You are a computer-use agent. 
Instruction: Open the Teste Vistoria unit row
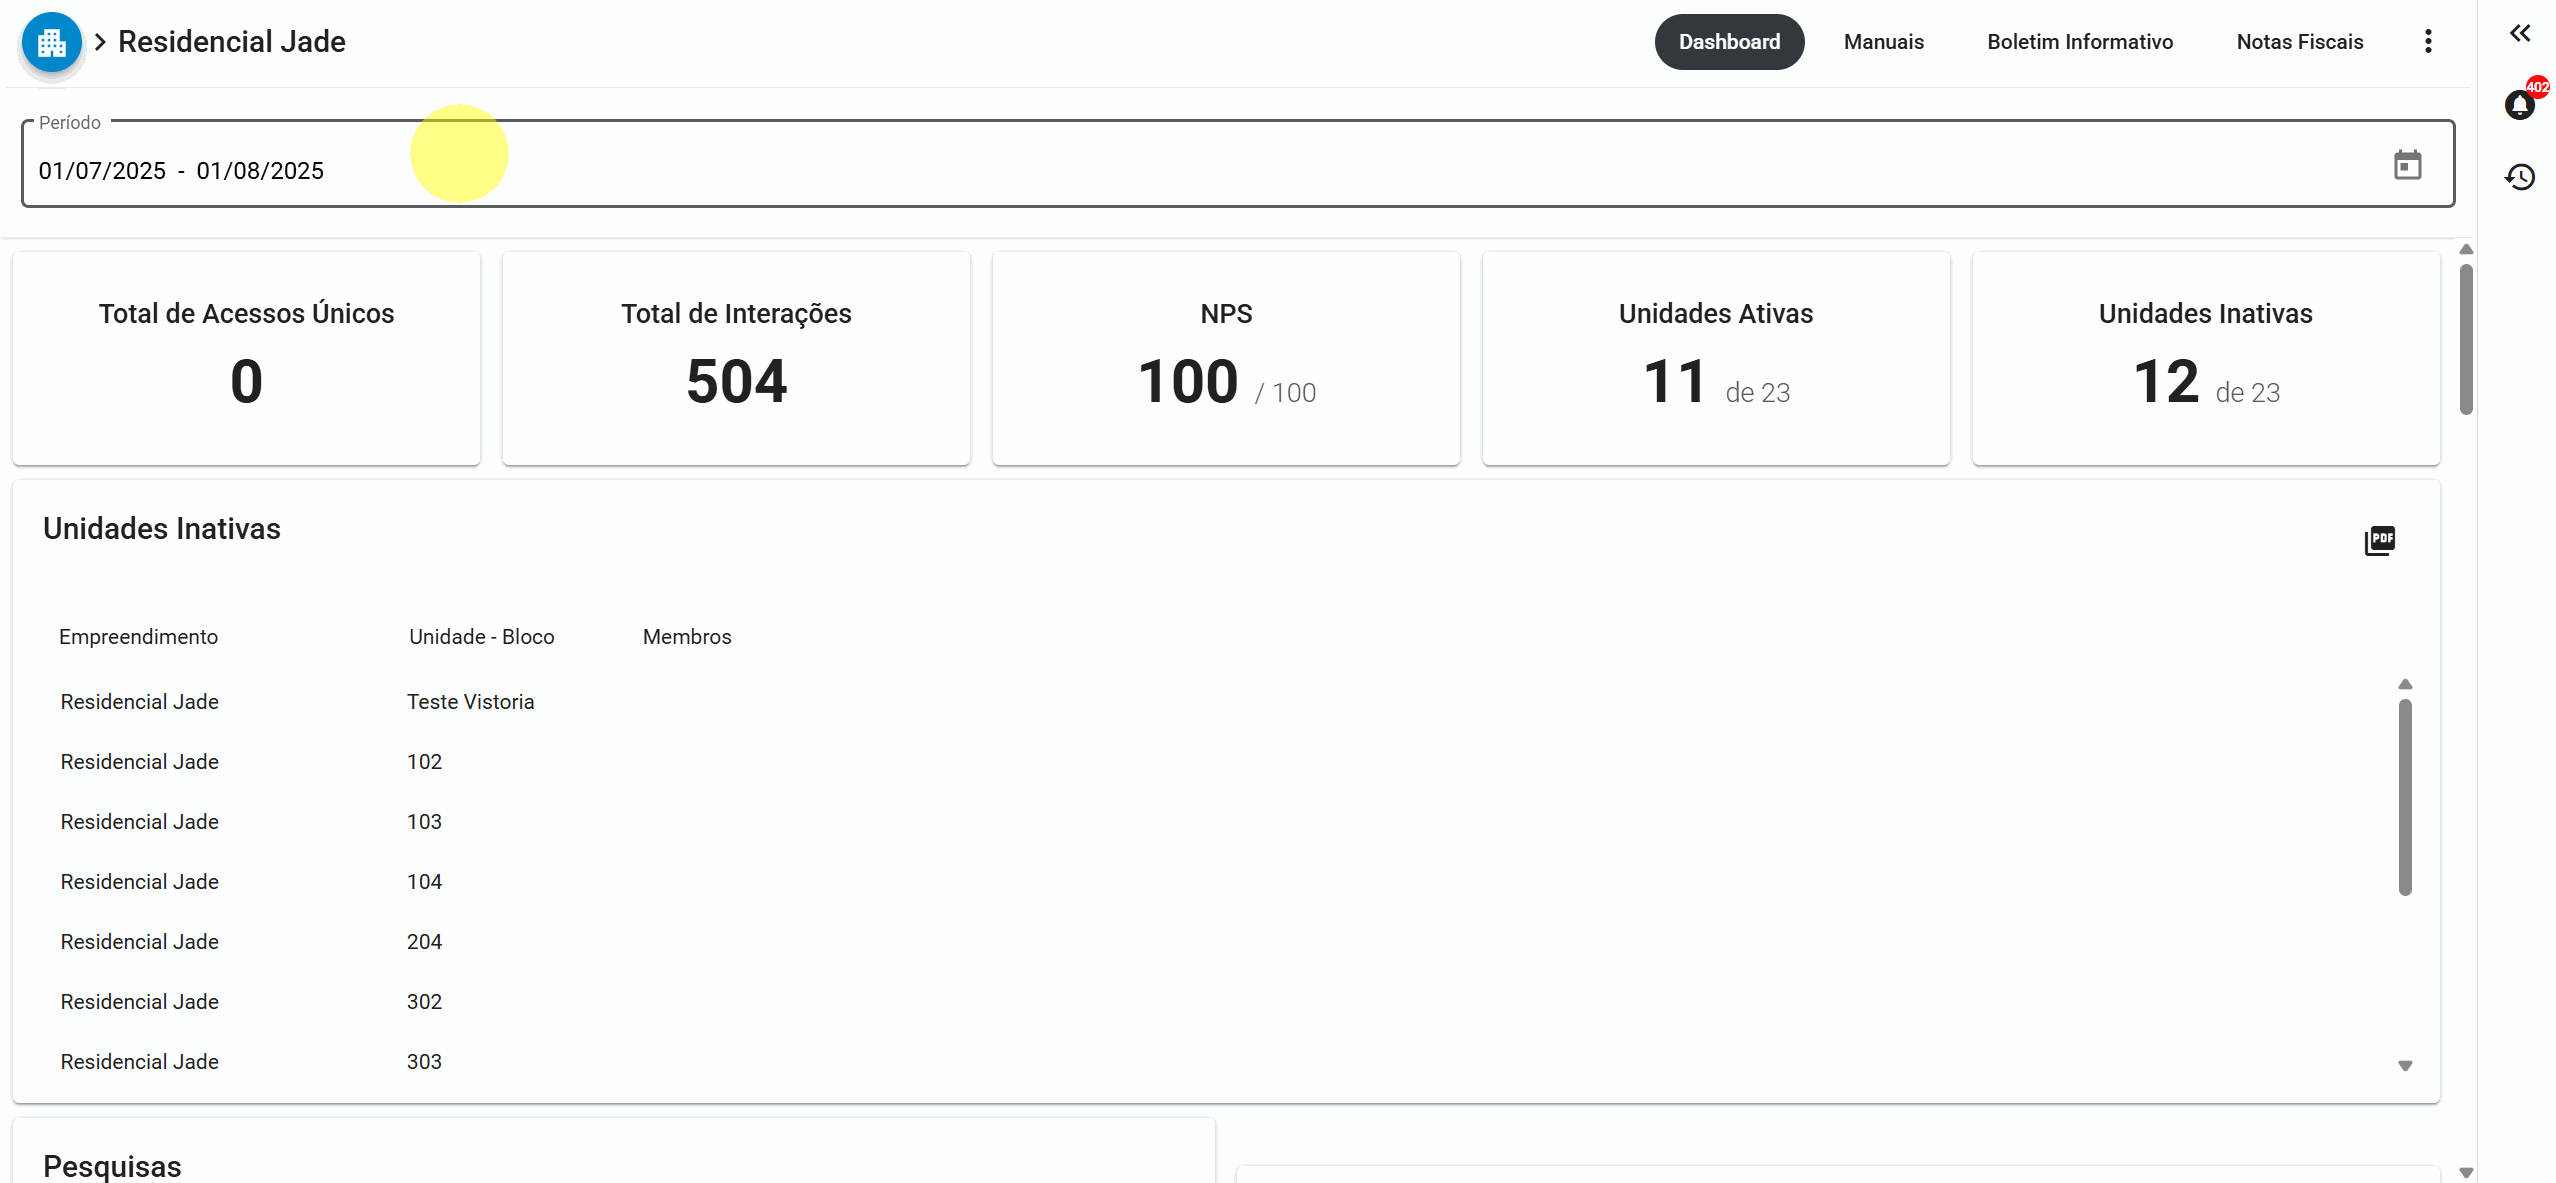pyautogui.click(x=470, y=702)
